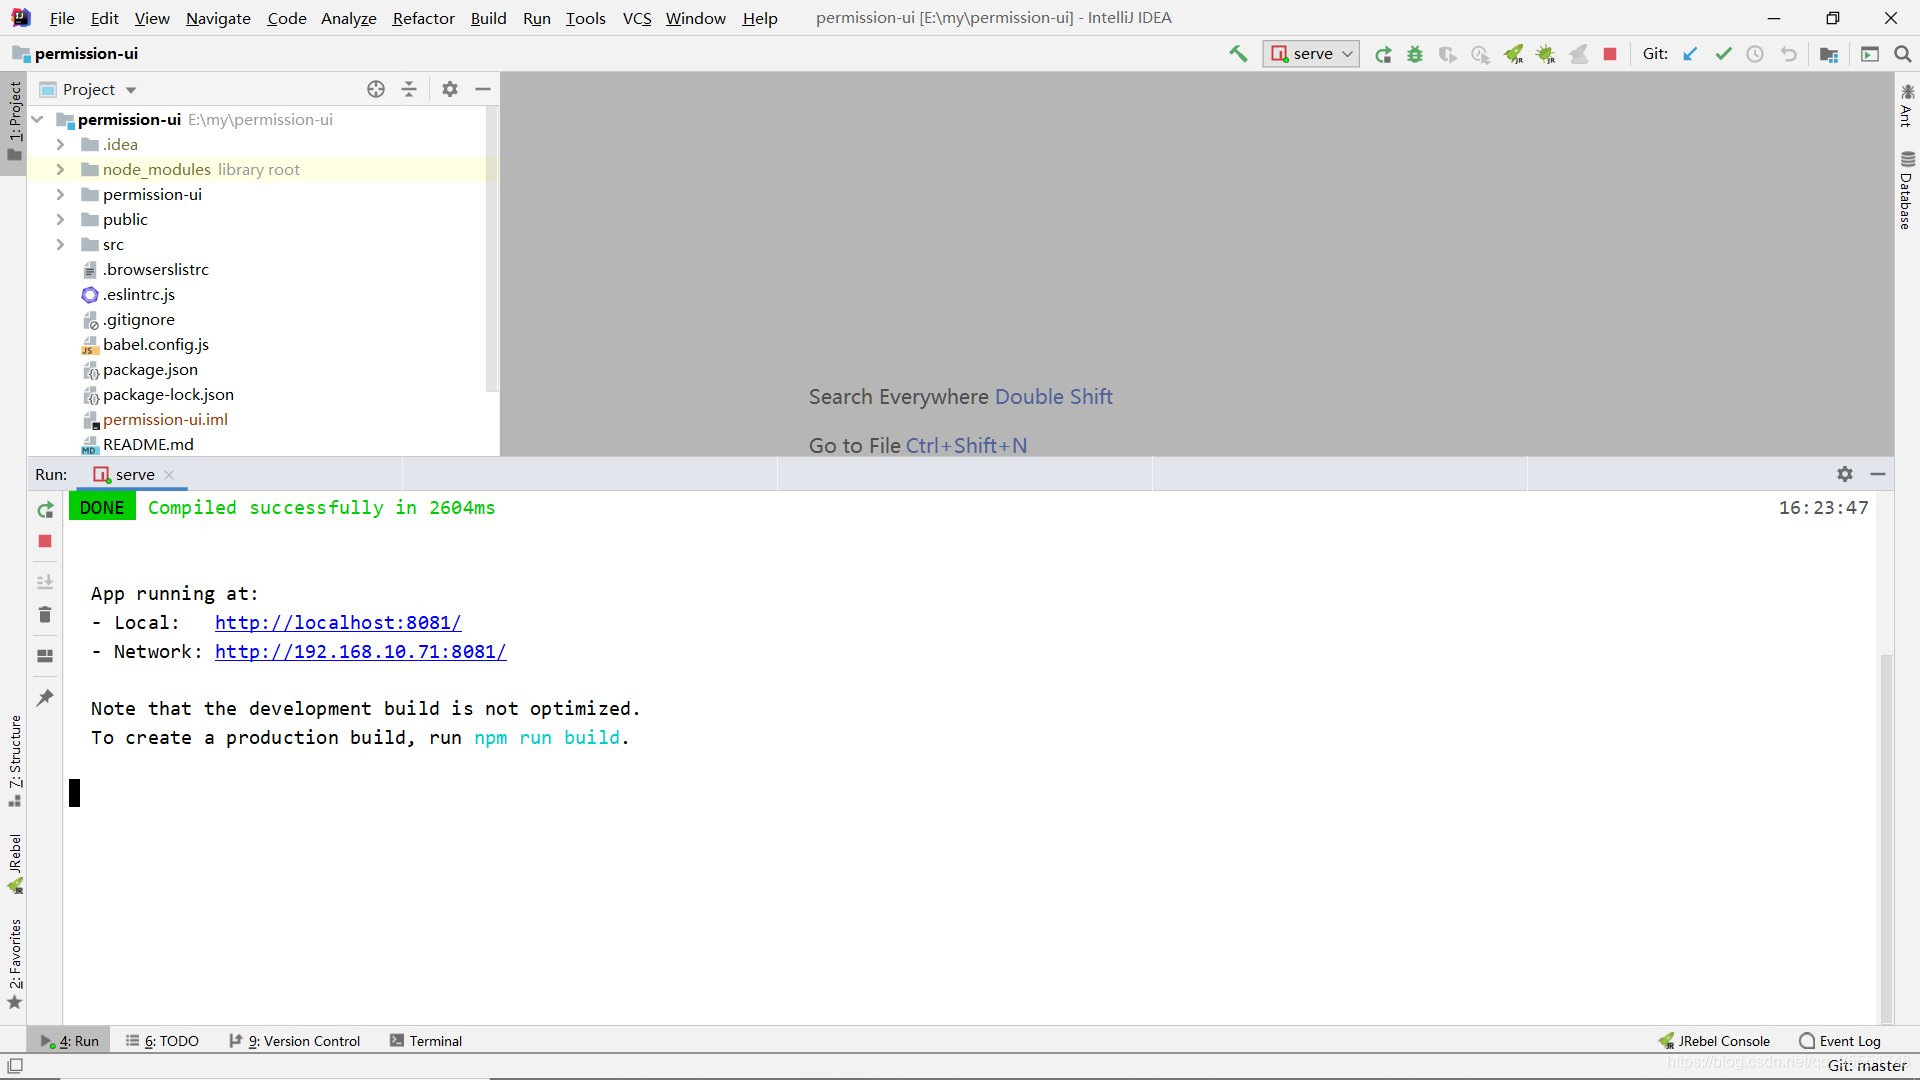Click the Rerun serve toolbar icon
1920x1080 pixels.
click(1383, 54)
